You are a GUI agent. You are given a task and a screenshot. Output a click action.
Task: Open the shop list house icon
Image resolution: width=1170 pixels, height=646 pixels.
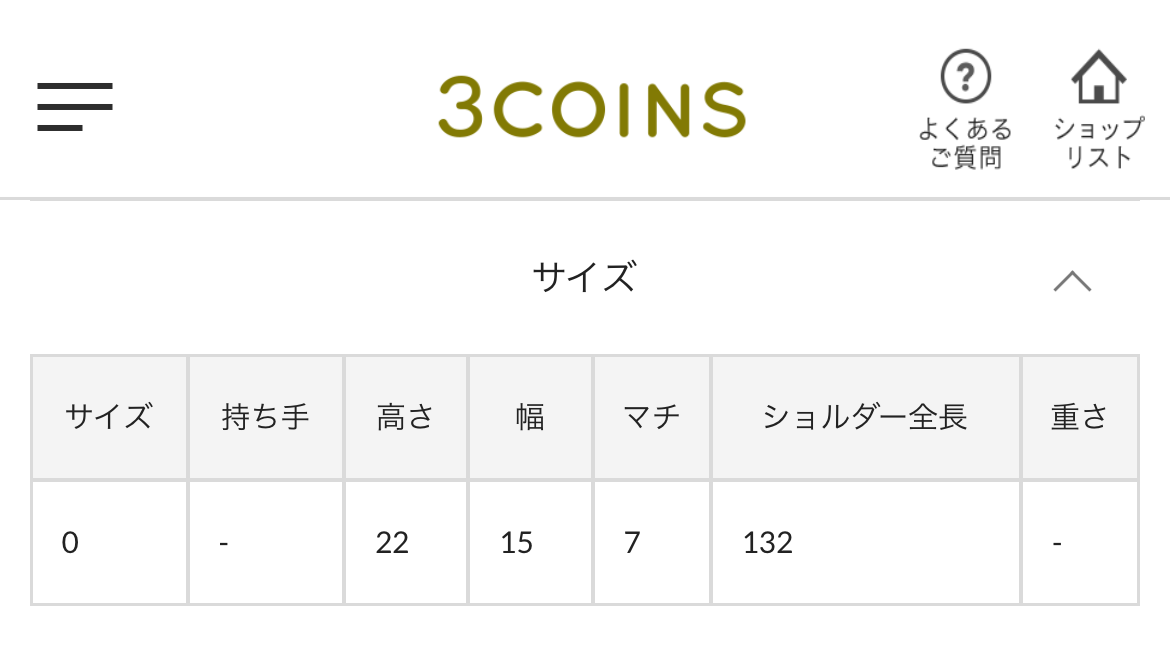[x=1098, y=76]
